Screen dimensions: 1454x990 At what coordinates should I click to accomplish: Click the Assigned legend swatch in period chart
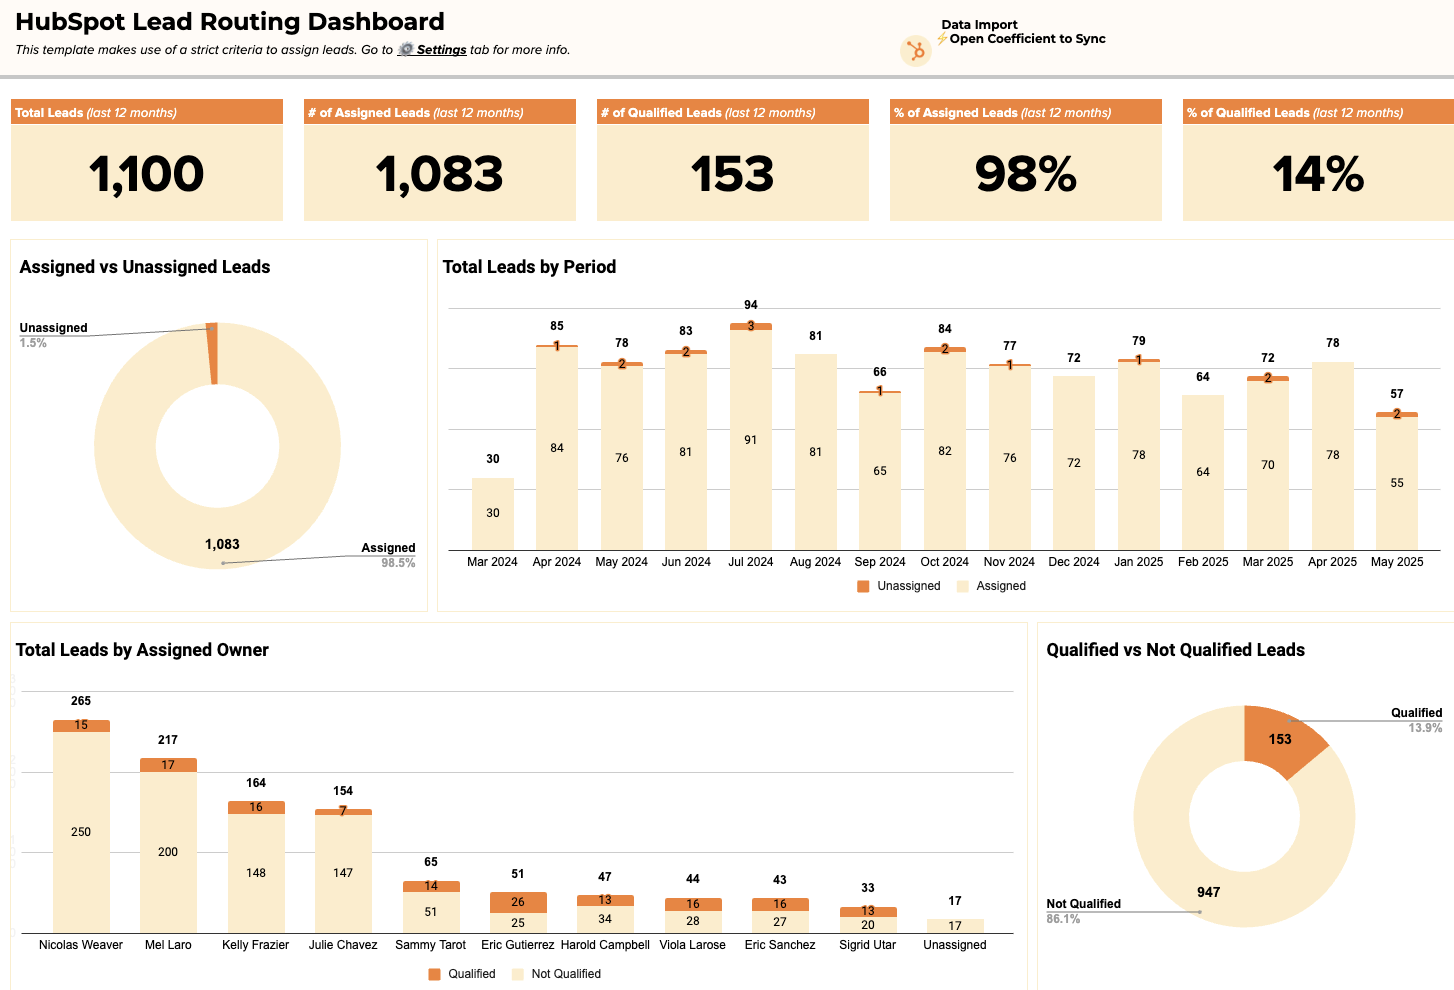coord(963,587)
